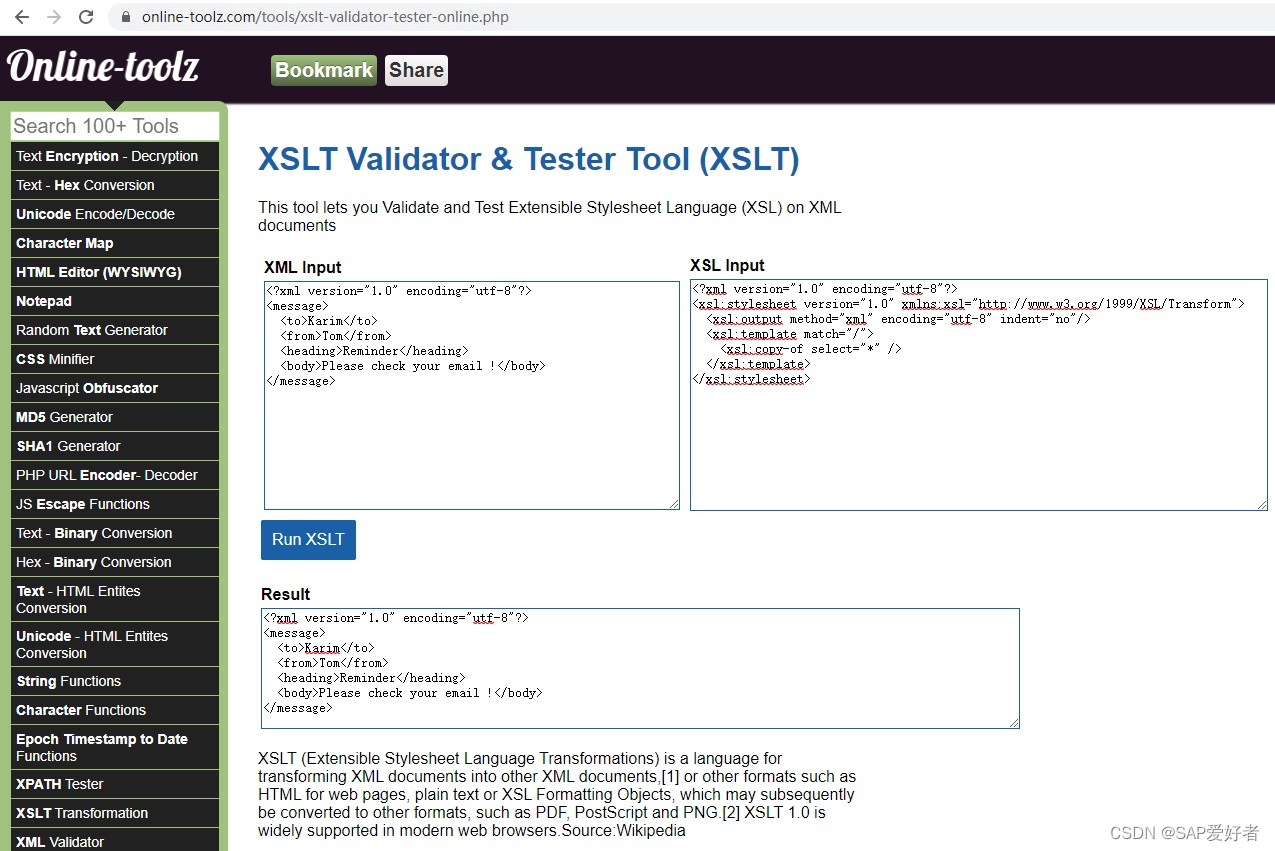
Task: Click the browser back navigation arrow
Action: pyautogui.click(x=20, y=16)
